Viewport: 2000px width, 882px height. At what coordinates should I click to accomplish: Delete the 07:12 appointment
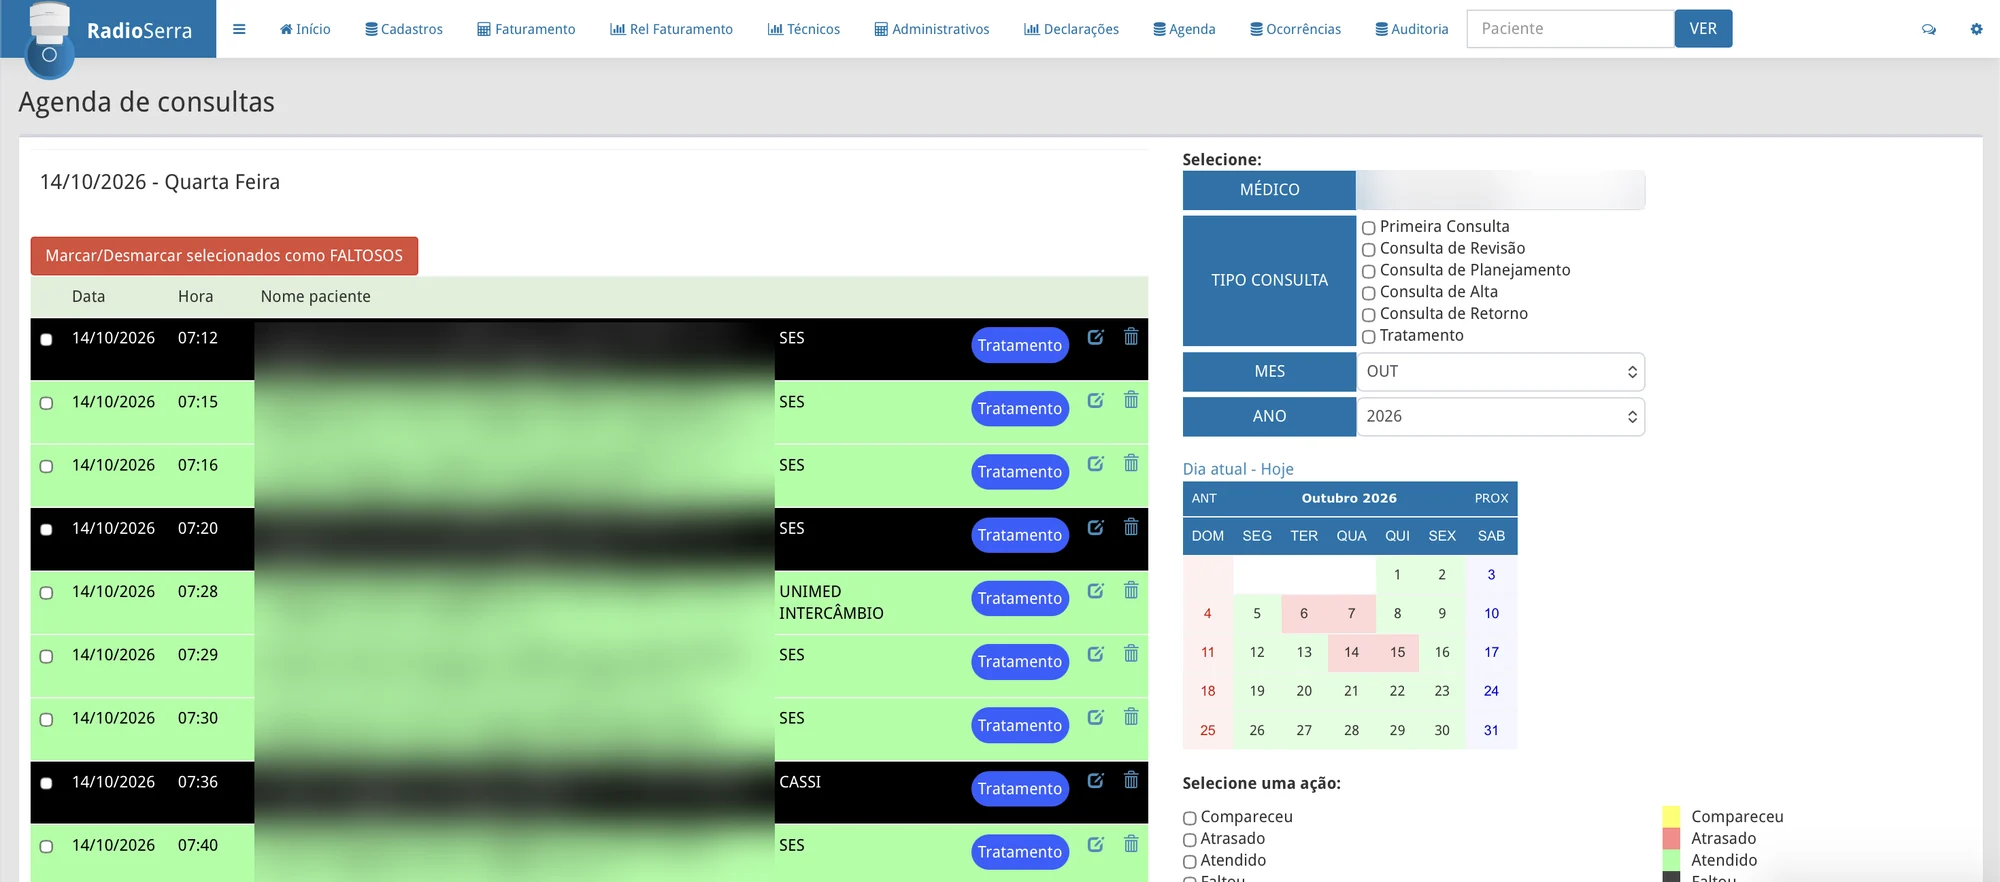click(x=1131, y=337)
